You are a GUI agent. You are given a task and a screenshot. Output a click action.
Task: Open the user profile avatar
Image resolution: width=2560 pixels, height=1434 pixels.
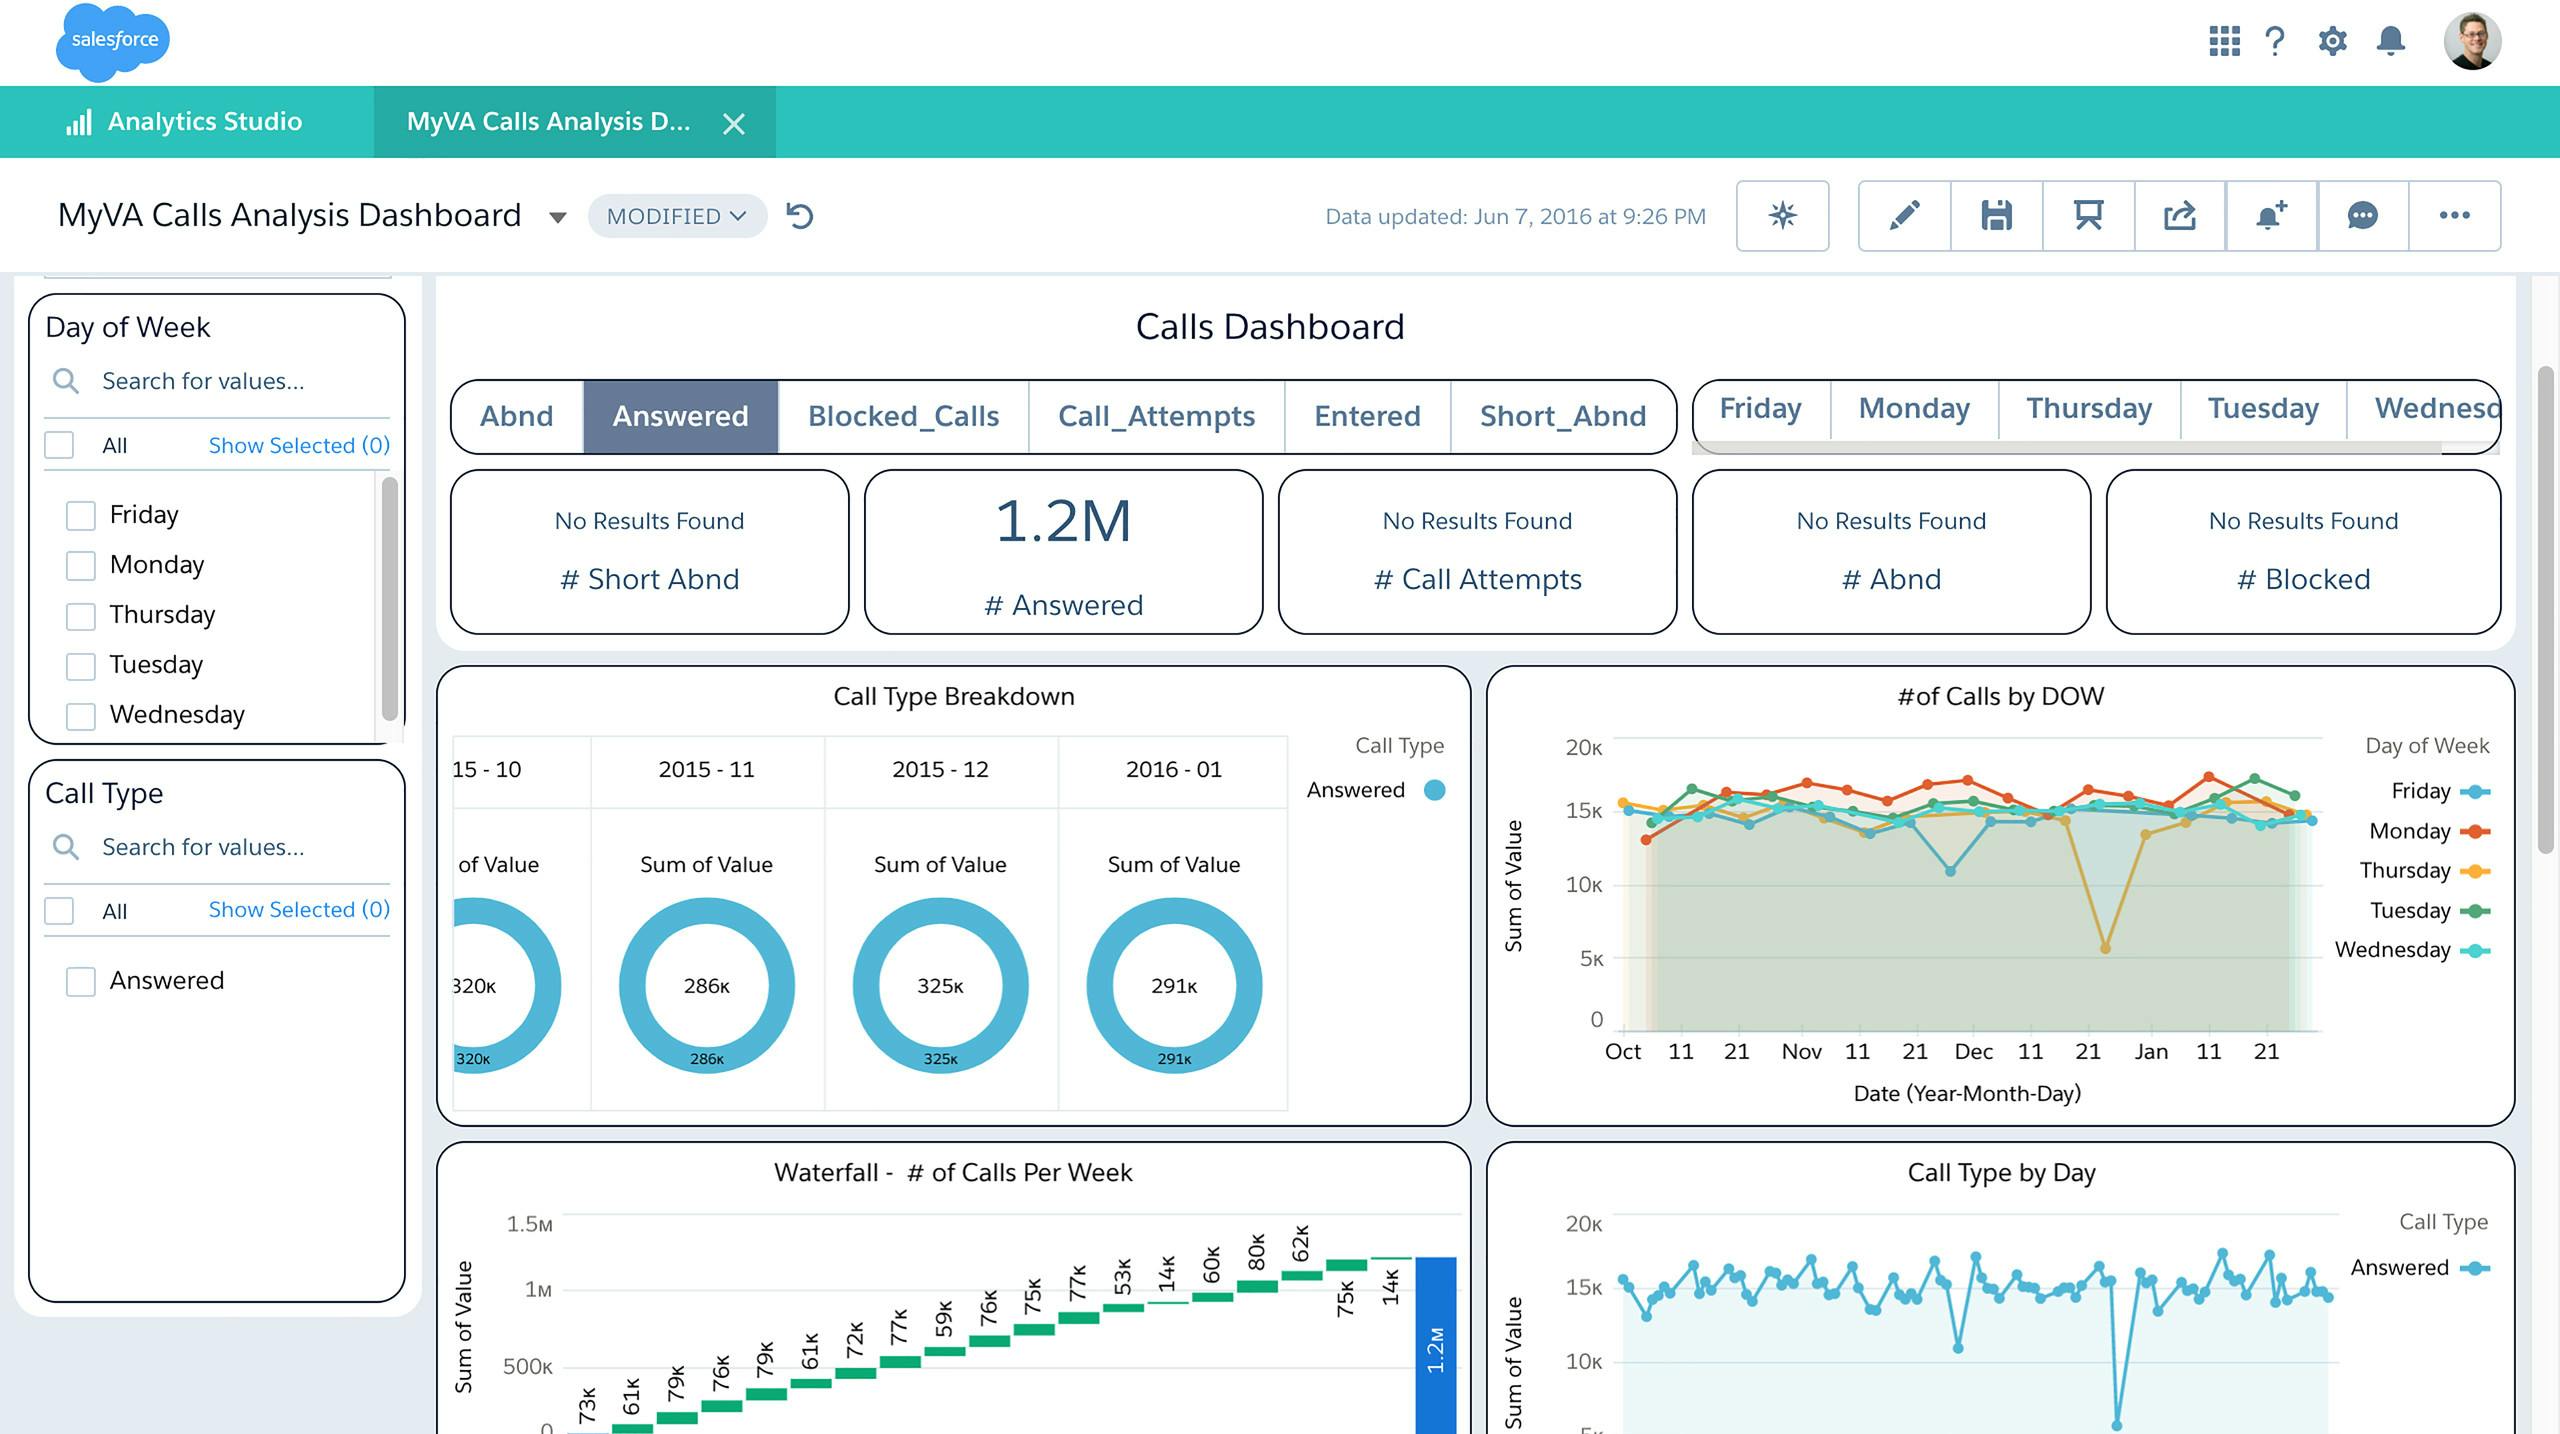[2472, 41]
